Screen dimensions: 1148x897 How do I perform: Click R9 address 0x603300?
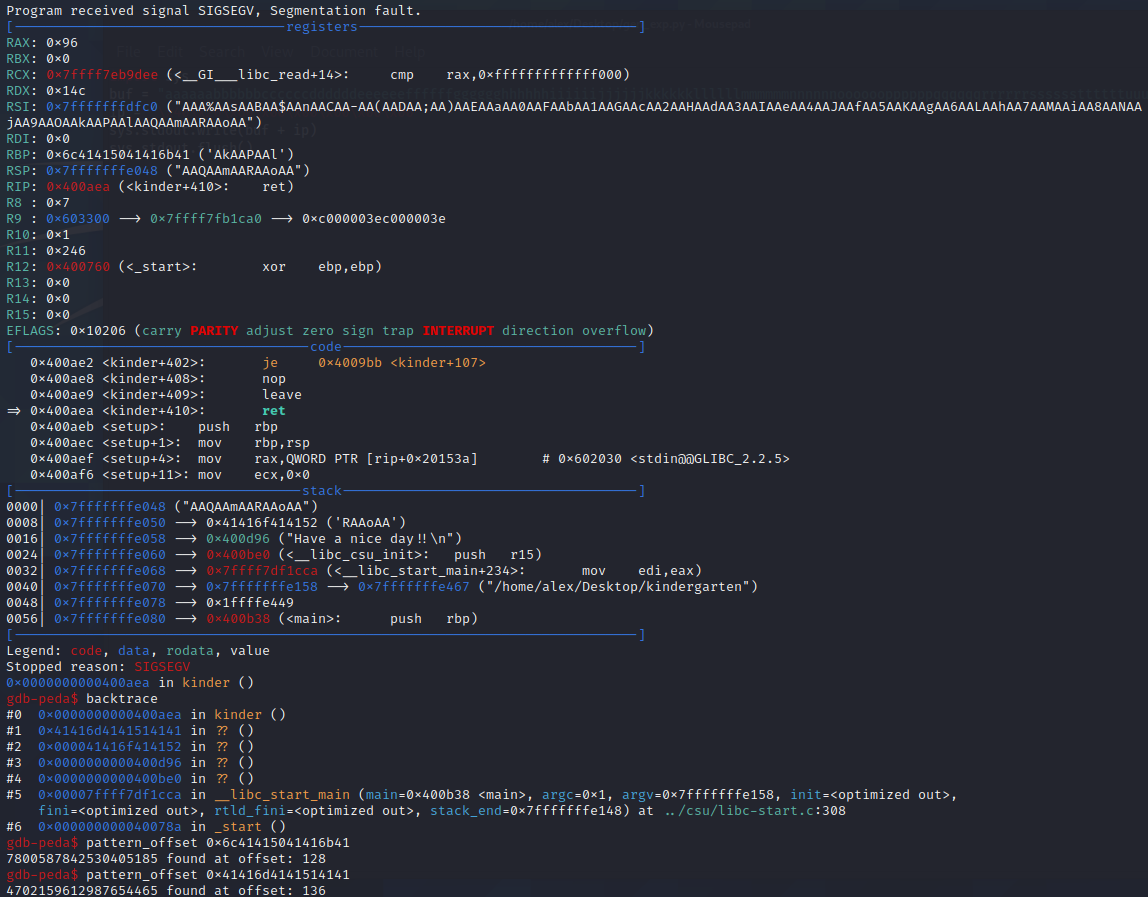(x=78, y=219)
